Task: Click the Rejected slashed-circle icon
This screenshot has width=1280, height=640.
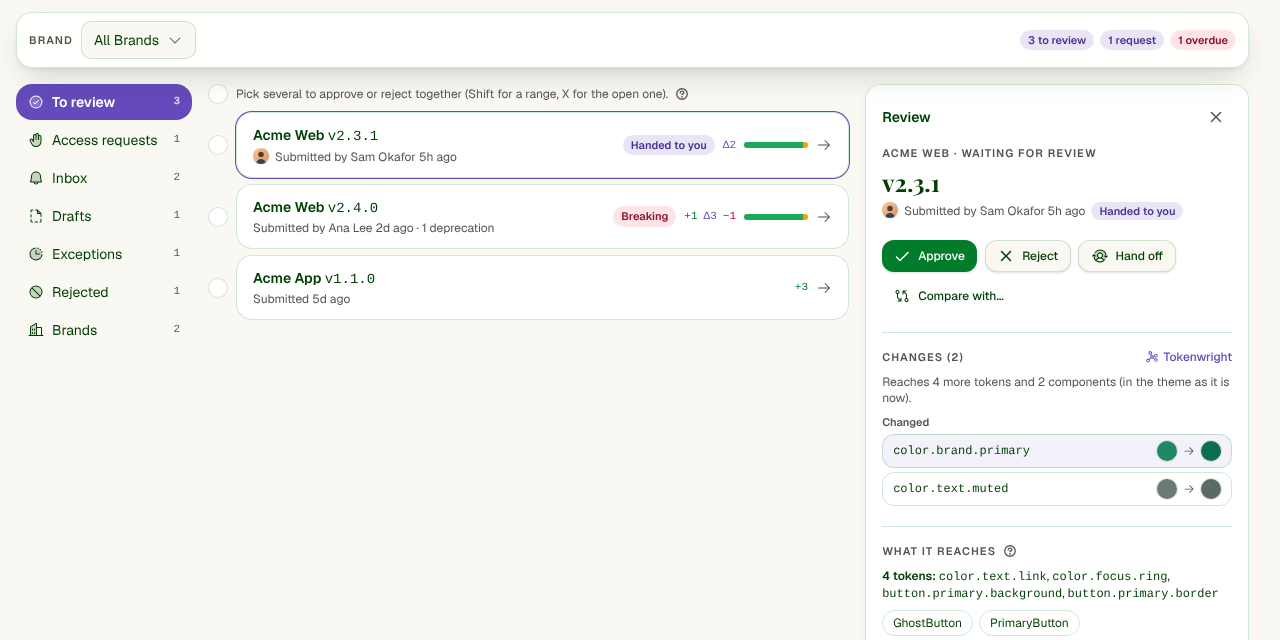Action: [36, 292]
